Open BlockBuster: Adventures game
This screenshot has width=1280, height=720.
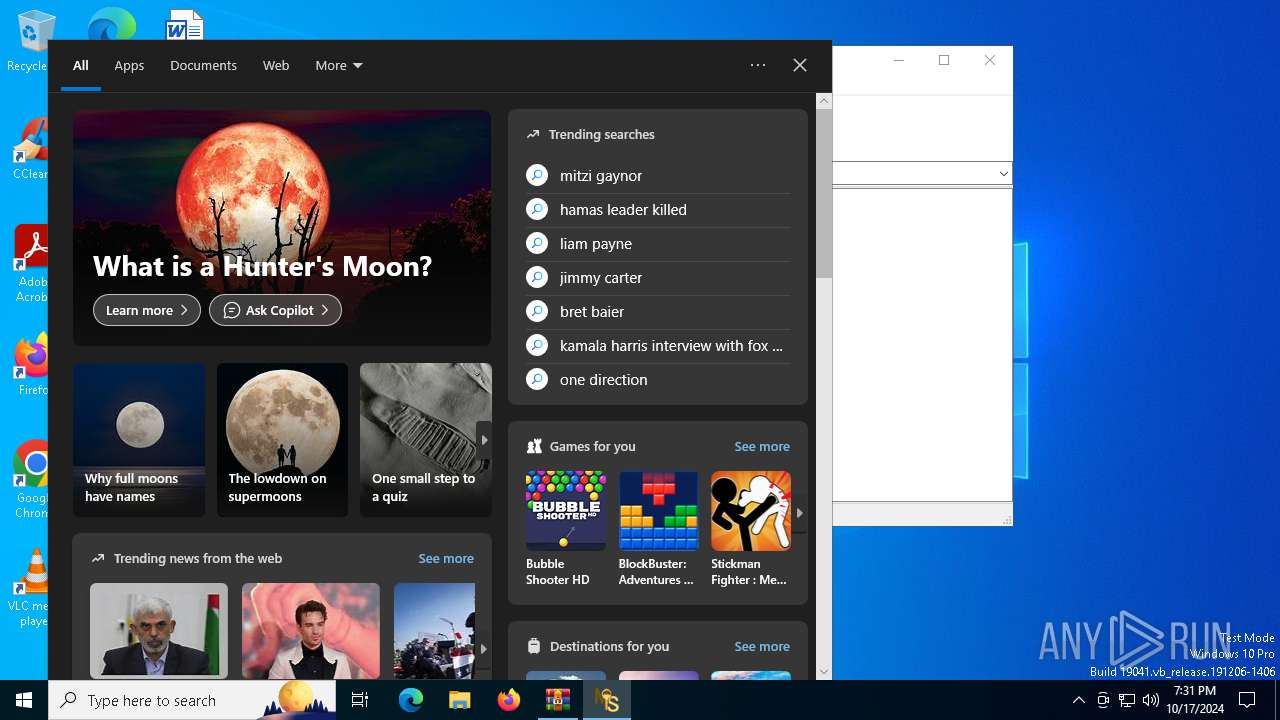[658, 529]
